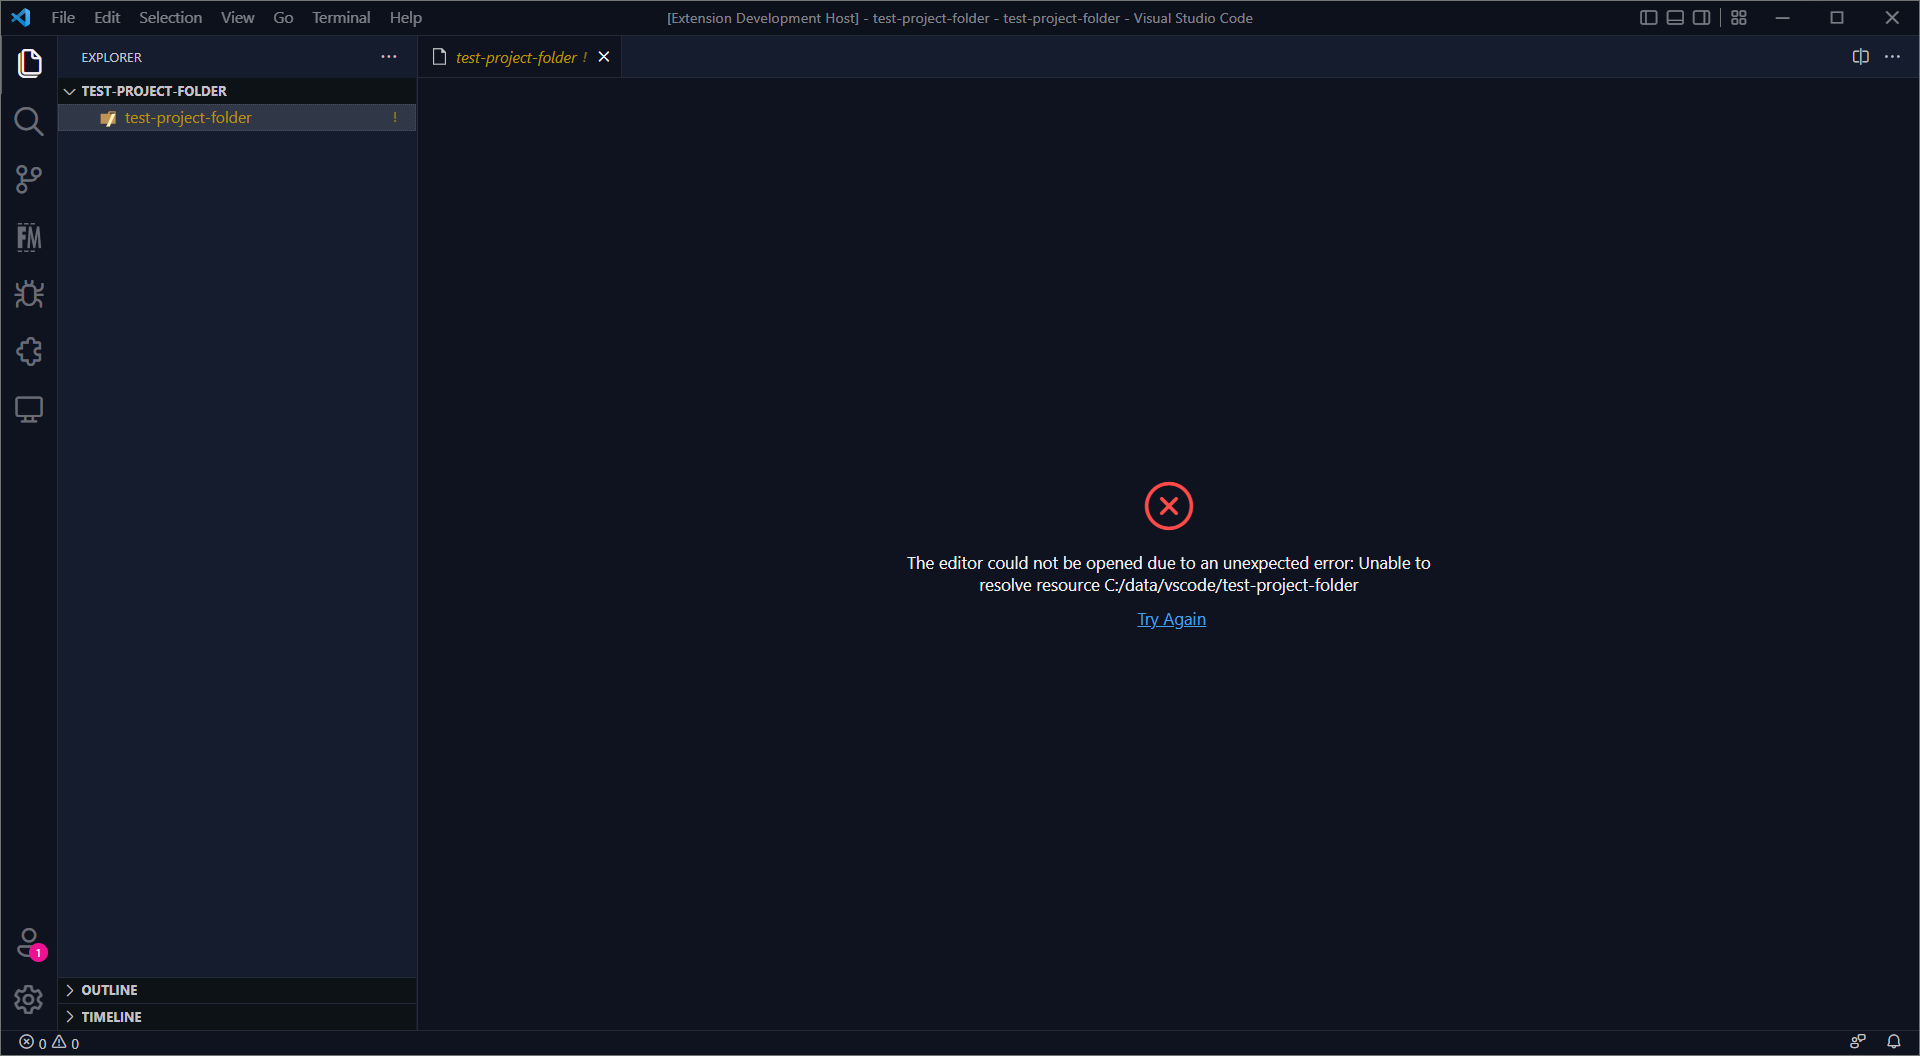Open the Extensions view
Viewport: 1920px width, 1056px height.
tap(29, 352)
